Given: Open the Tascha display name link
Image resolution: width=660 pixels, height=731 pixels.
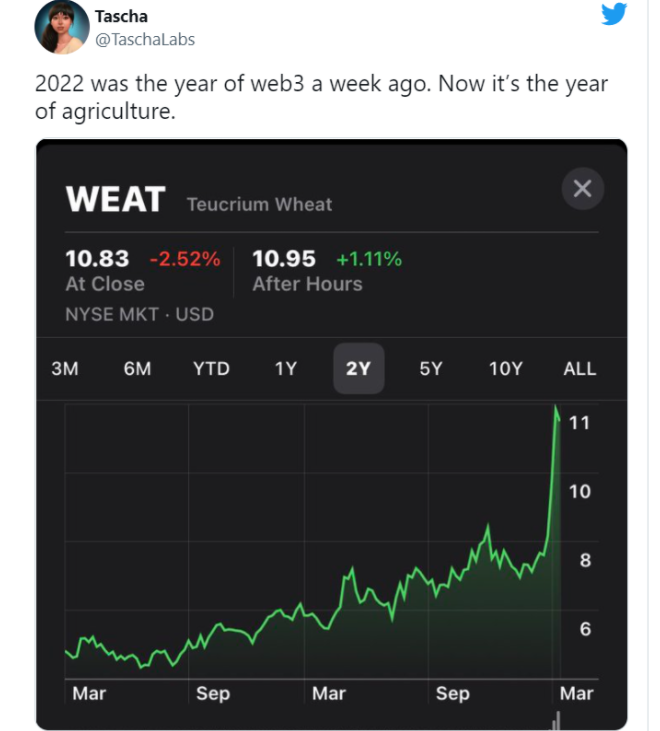Looking at the screenshot, I should point(121,16).
